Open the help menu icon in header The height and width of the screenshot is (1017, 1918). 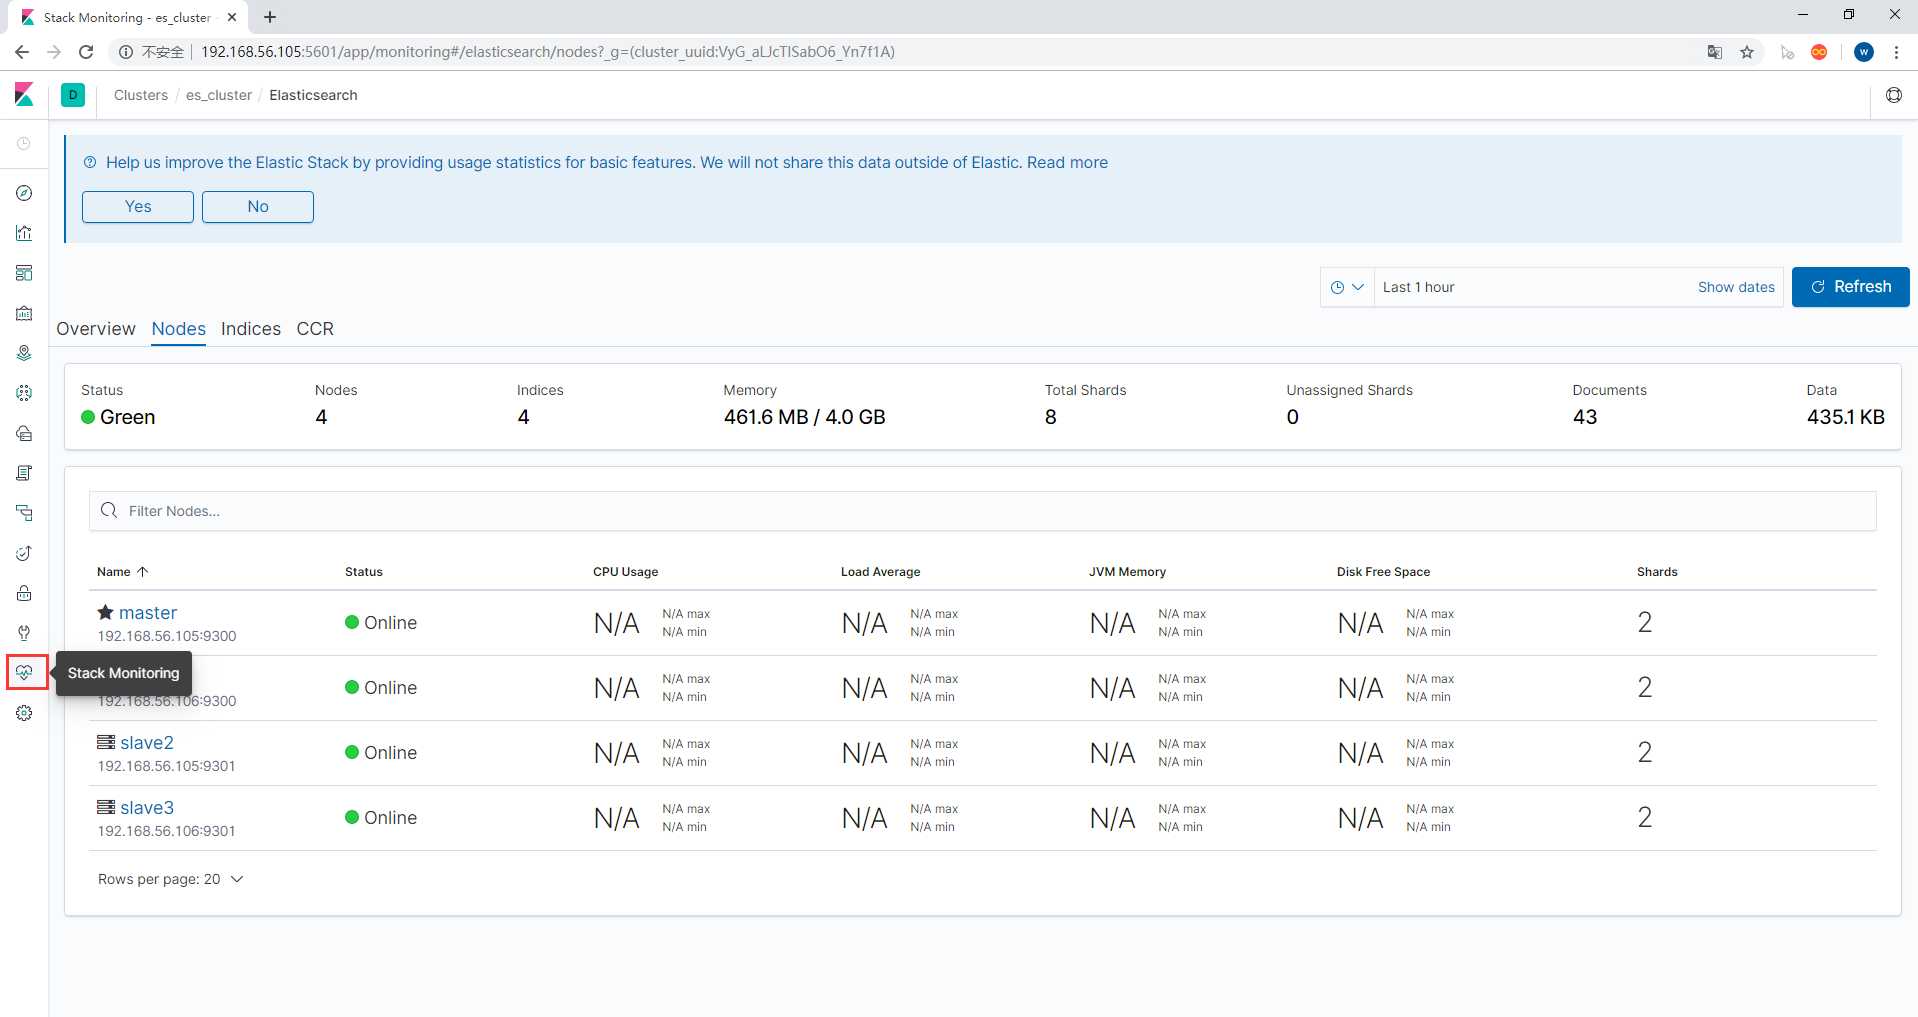coord(1894,95)
